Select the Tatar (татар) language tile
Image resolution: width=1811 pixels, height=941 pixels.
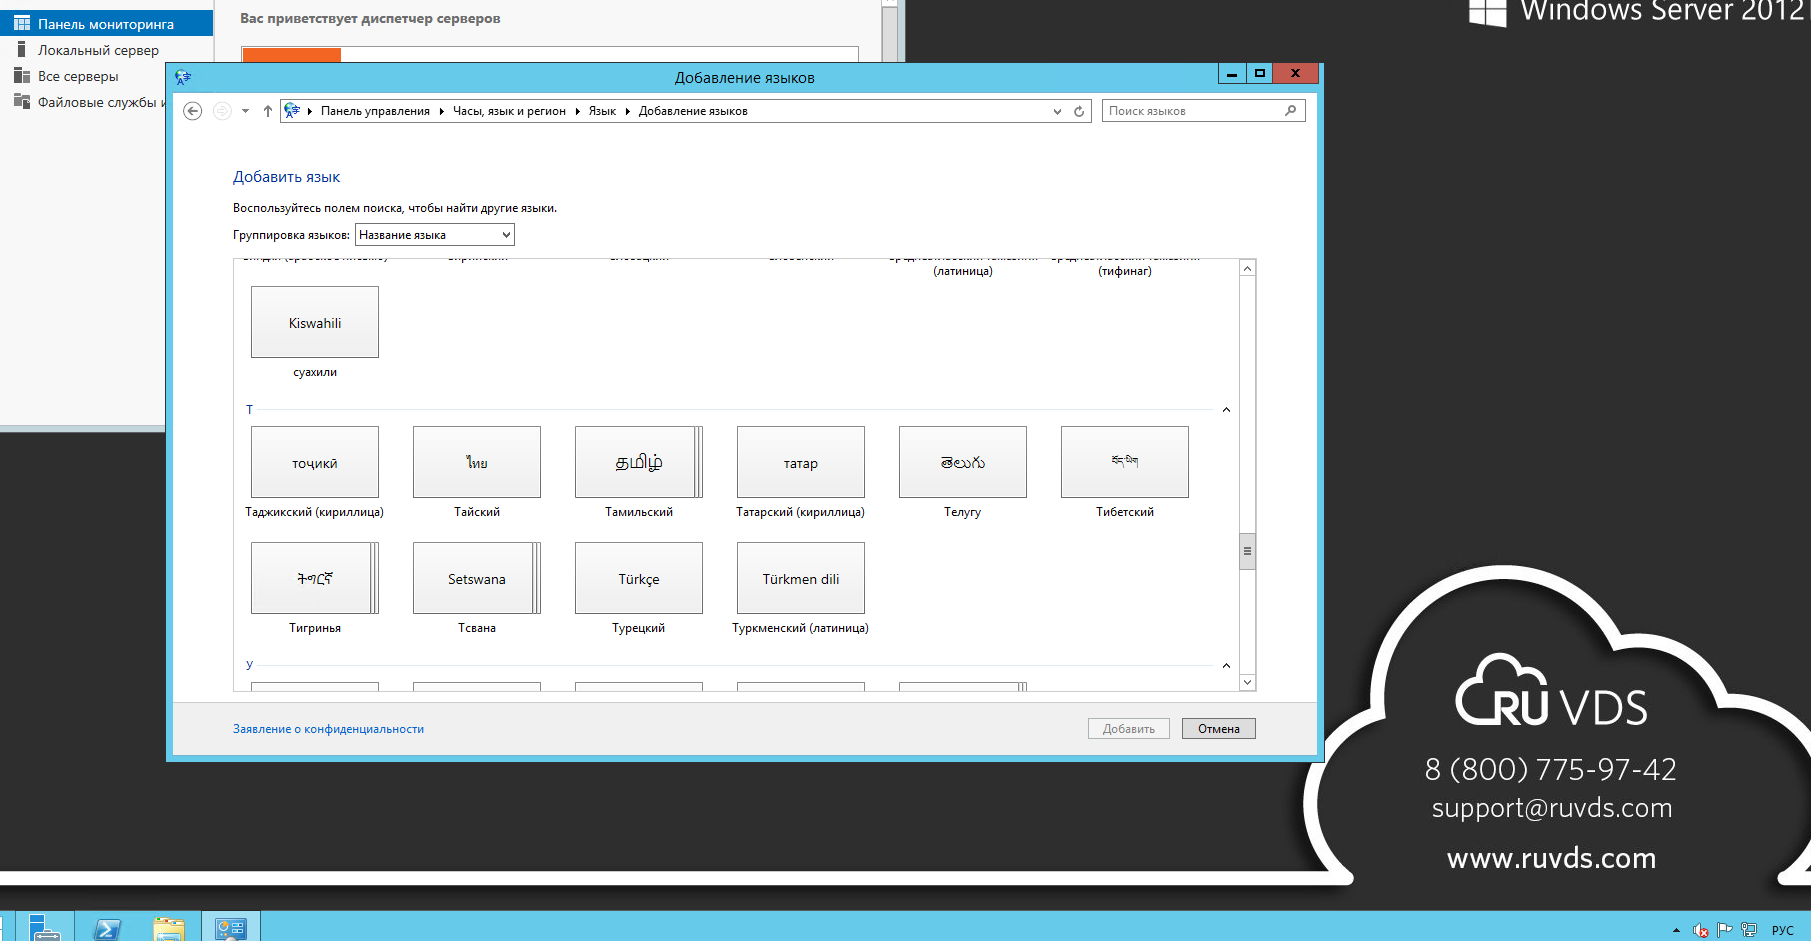point(801,462)
